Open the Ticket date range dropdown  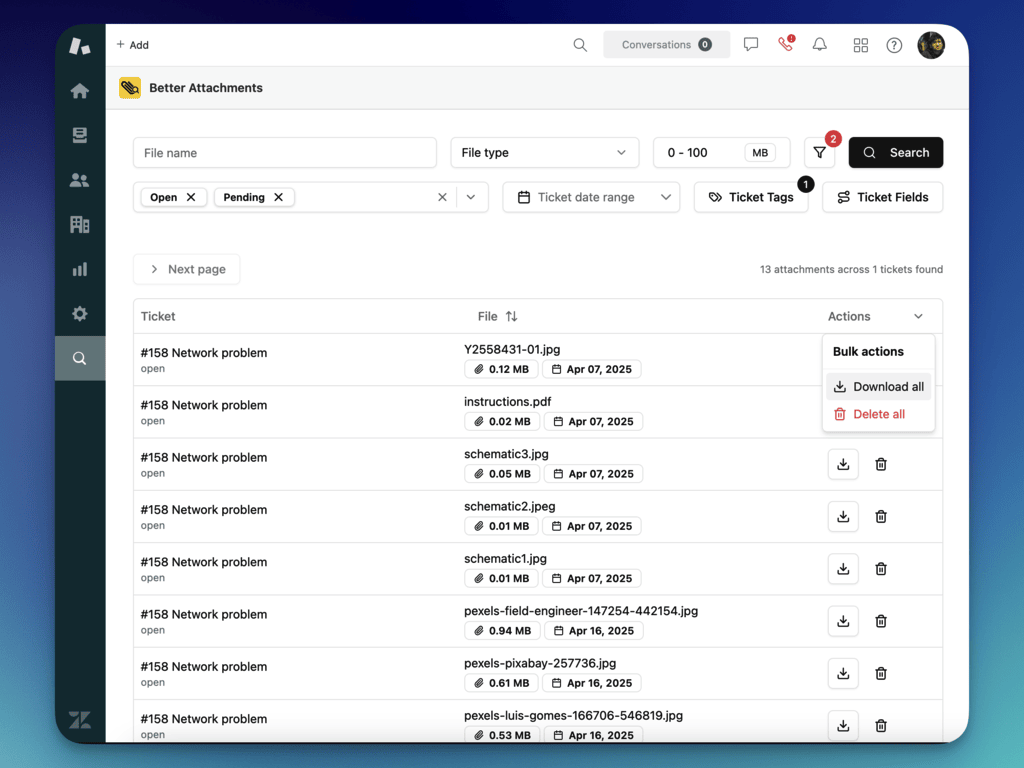591,197
